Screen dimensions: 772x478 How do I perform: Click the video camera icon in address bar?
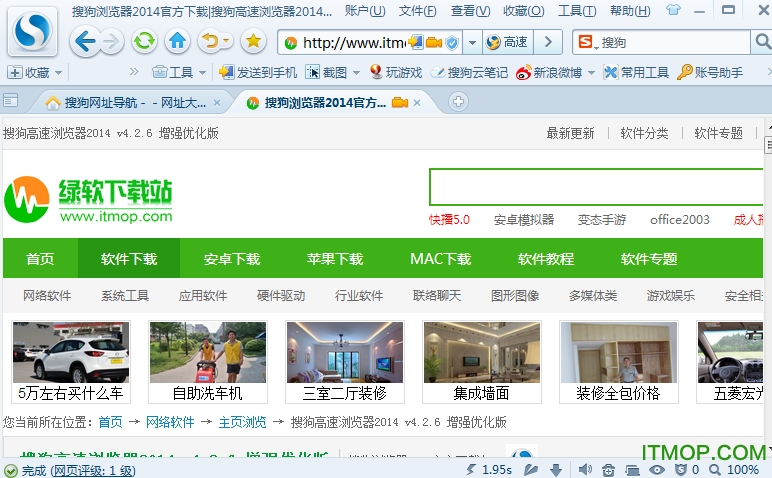tap(434, 43)
